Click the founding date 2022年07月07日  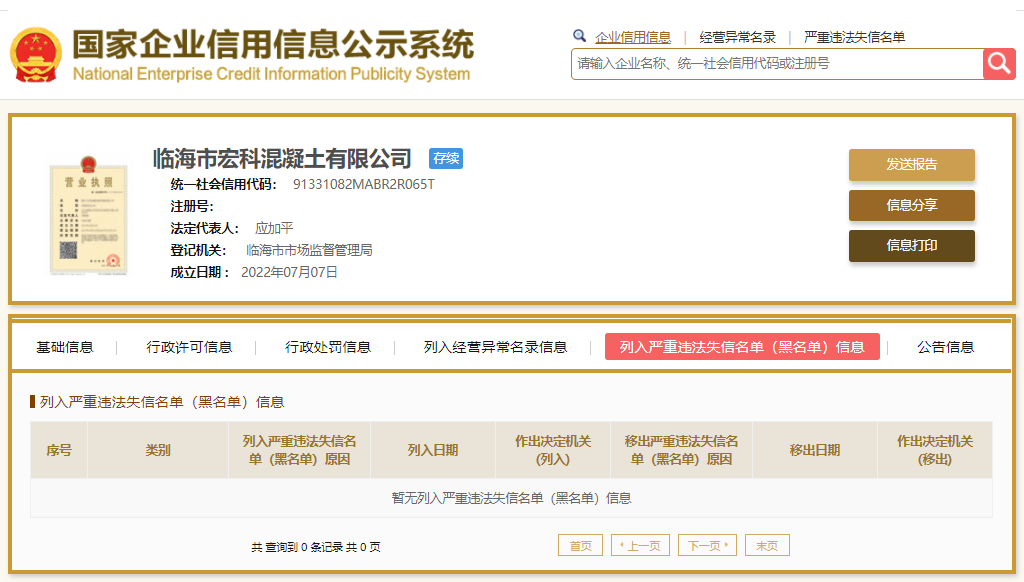289,272
